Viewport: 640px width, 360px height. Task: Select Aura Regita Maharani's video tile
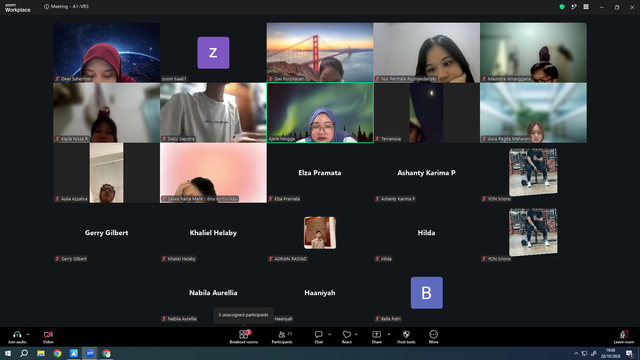[533, 113]
